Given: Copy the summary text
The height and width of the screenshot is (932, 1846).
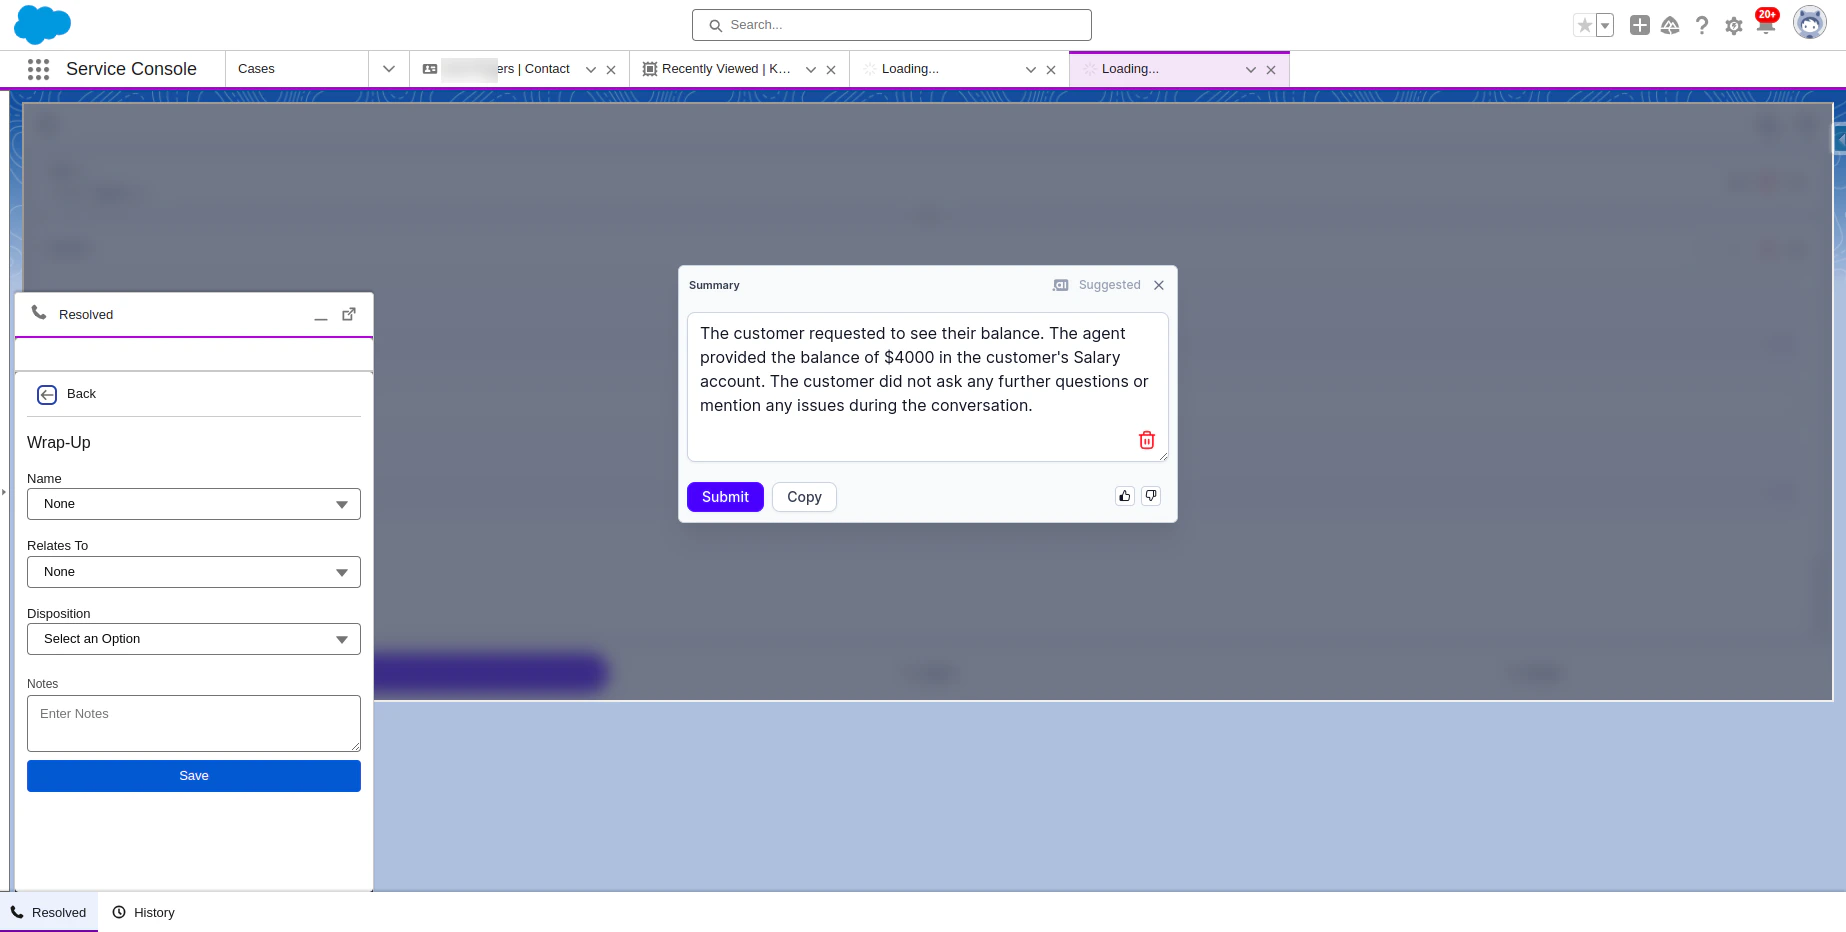Looking at the screenshot, I should click(804, 497).
